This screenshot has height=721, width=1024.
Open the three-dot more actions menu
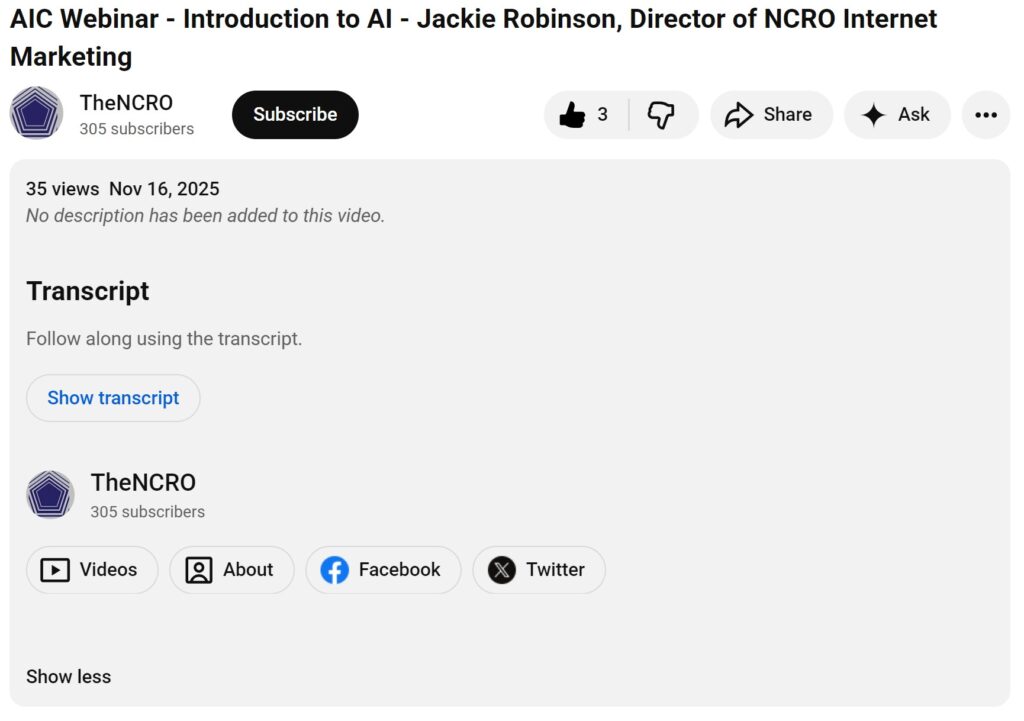(986, 115)
